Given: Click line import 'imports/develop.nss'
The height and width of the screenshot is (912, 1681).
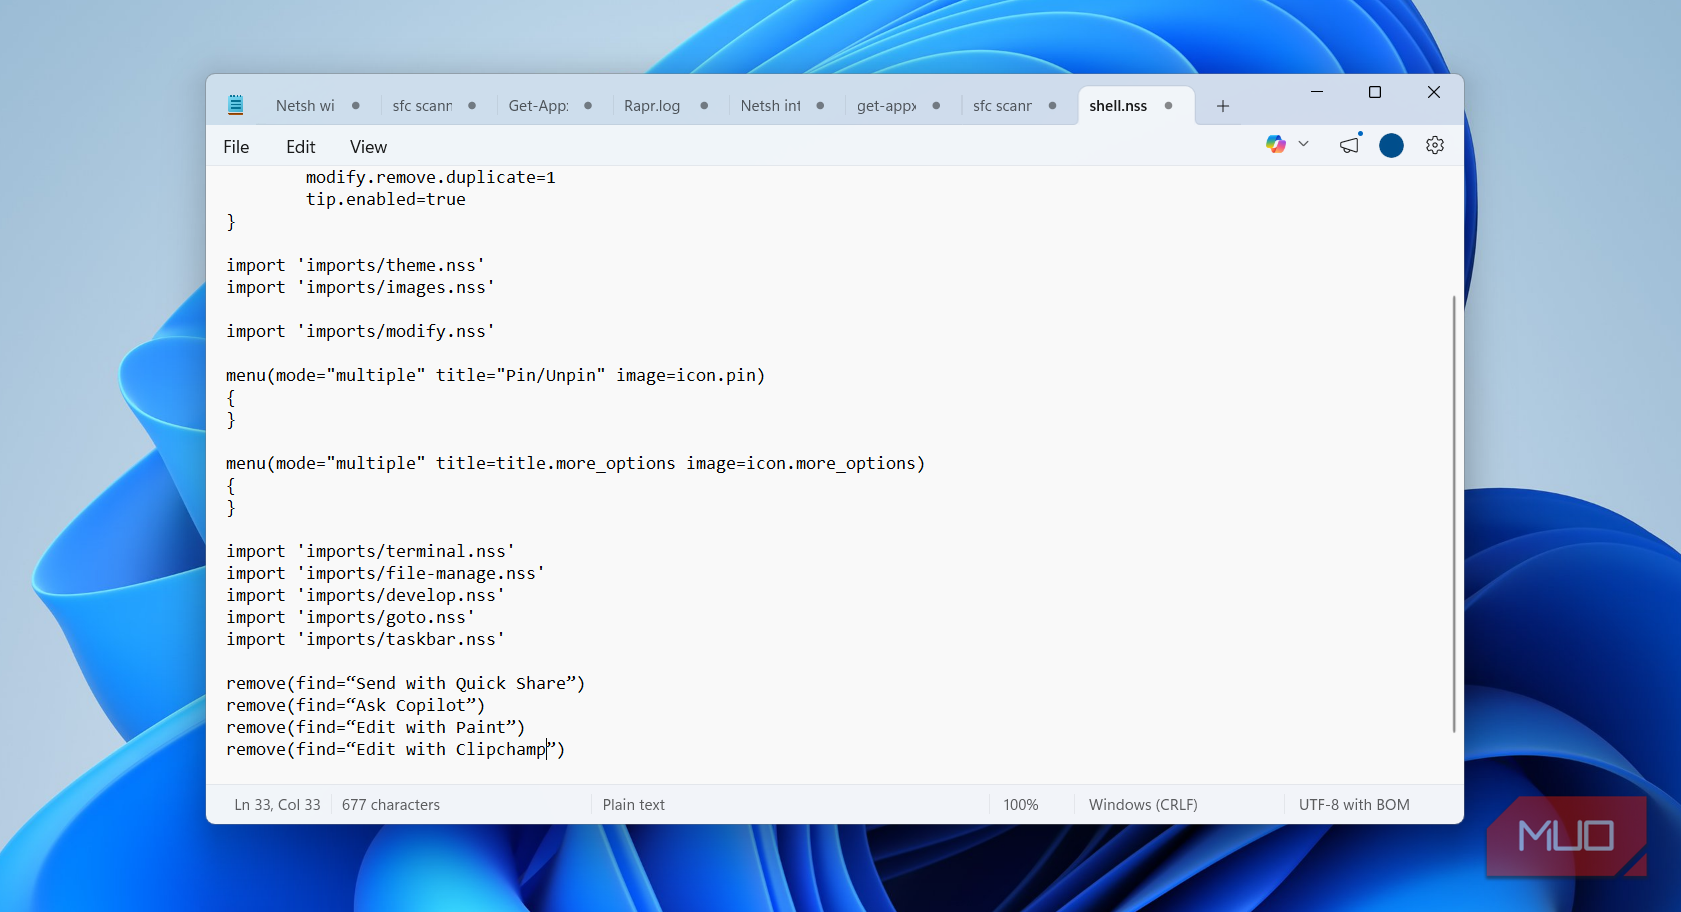Looking at the screenshot, I should click(365, 595).
